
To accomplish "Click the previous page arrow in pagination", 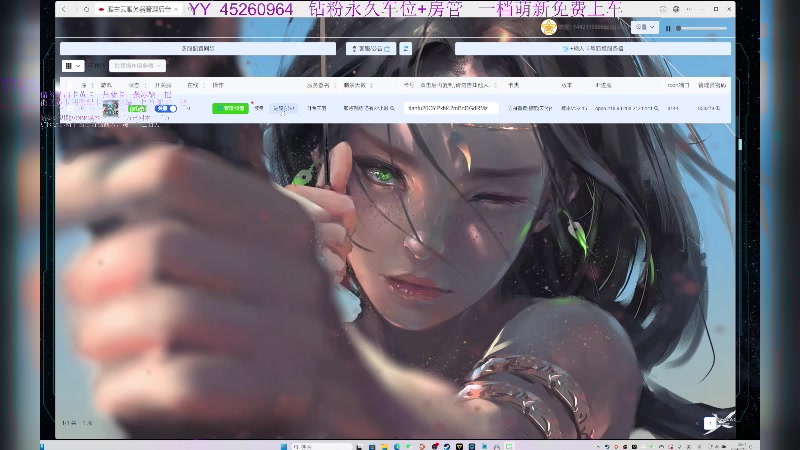I will tap(697, 423).
